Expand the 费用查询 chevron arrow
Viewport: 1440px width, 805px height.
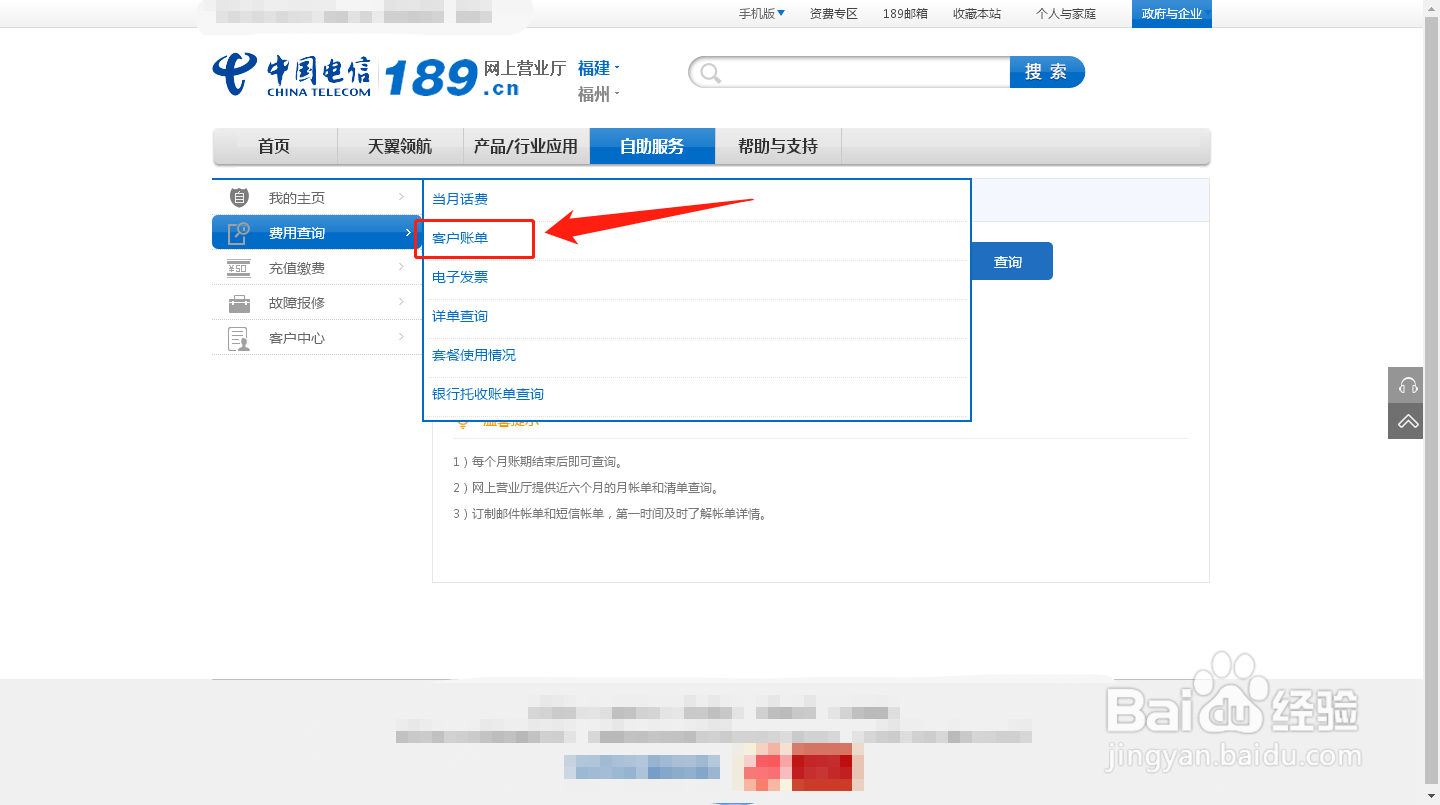pyautogui.click(x=408, y=233)
